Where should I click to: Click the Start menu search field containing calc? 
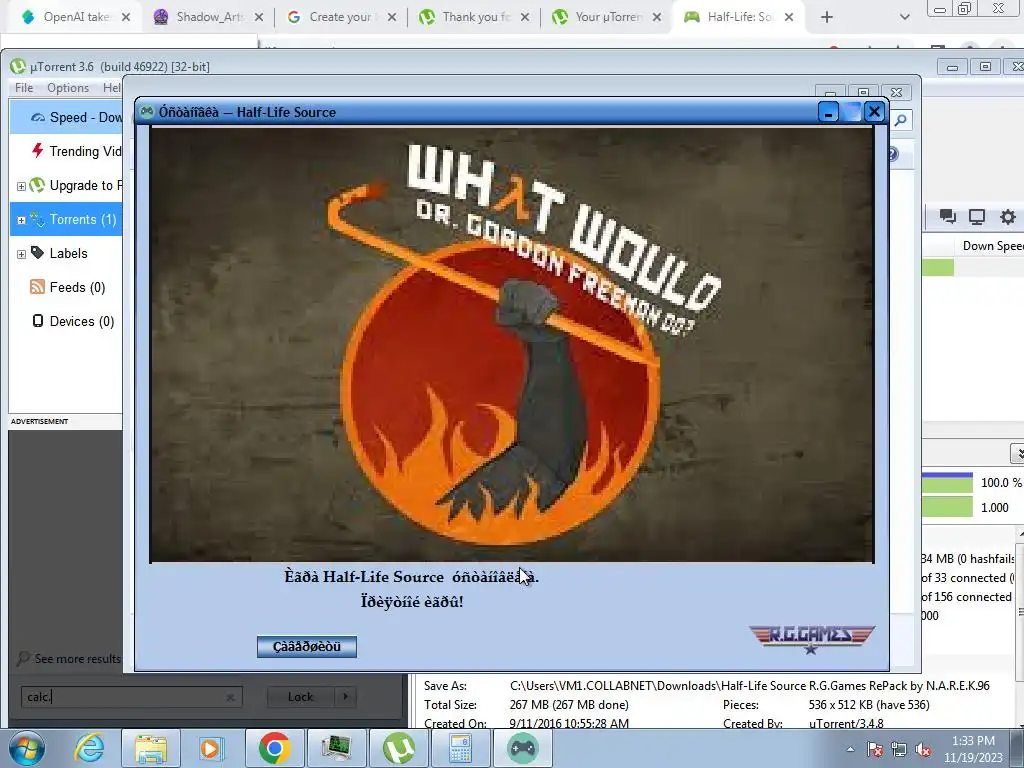[x=131, y=697]
